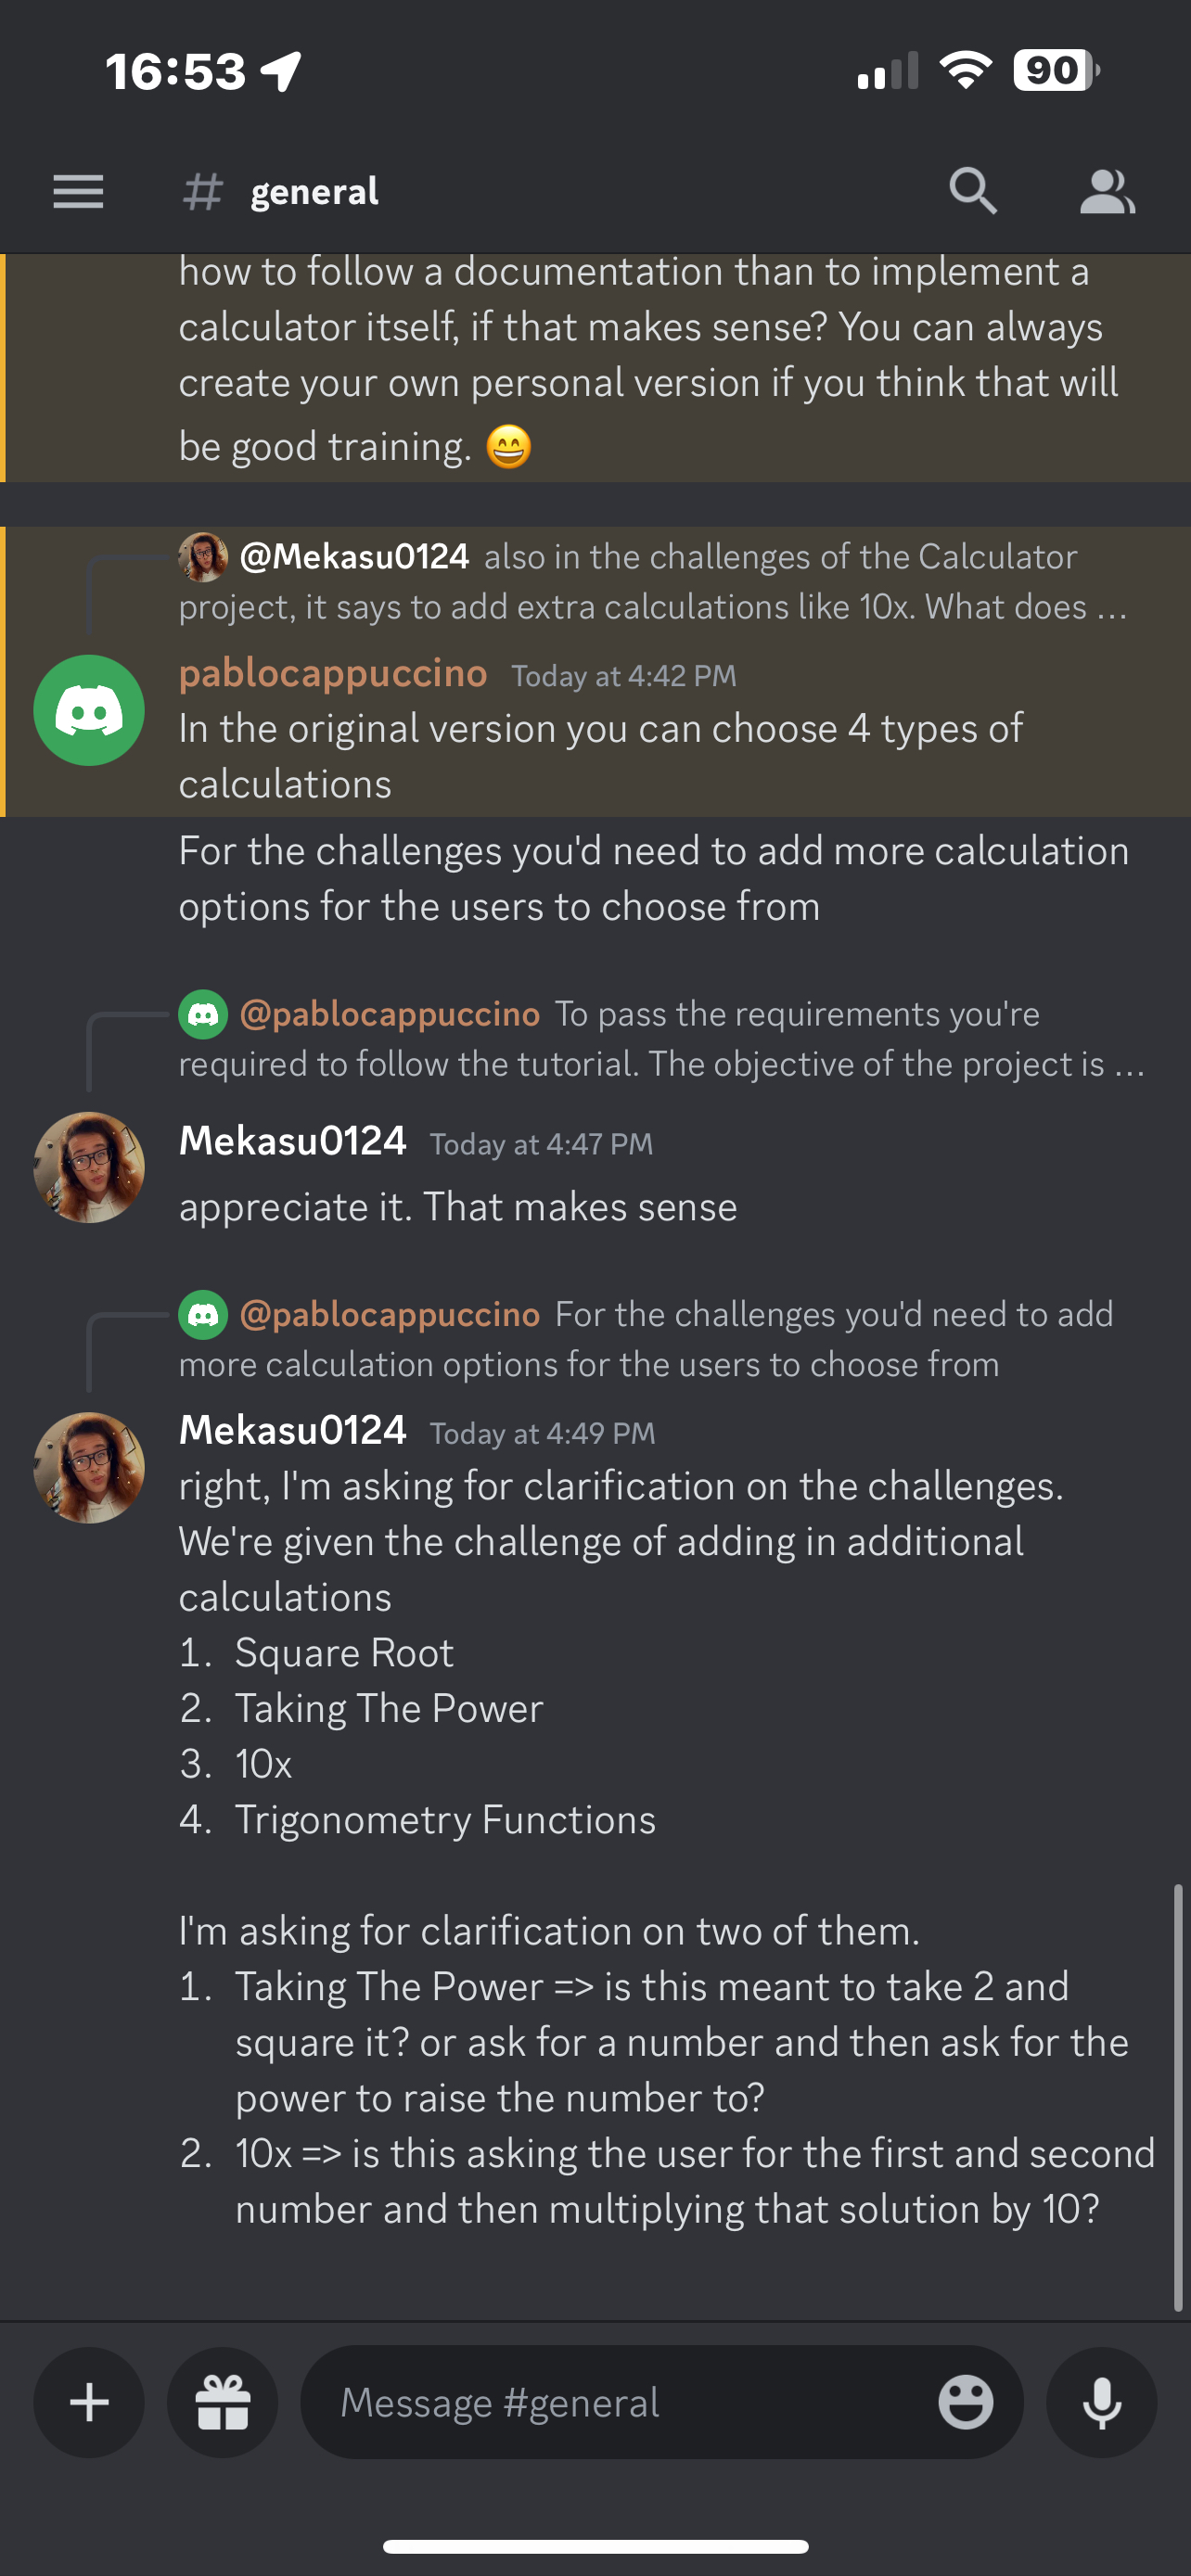
Task: Tap the chat scrollbar on right edge
Action: (1178, 2097)
